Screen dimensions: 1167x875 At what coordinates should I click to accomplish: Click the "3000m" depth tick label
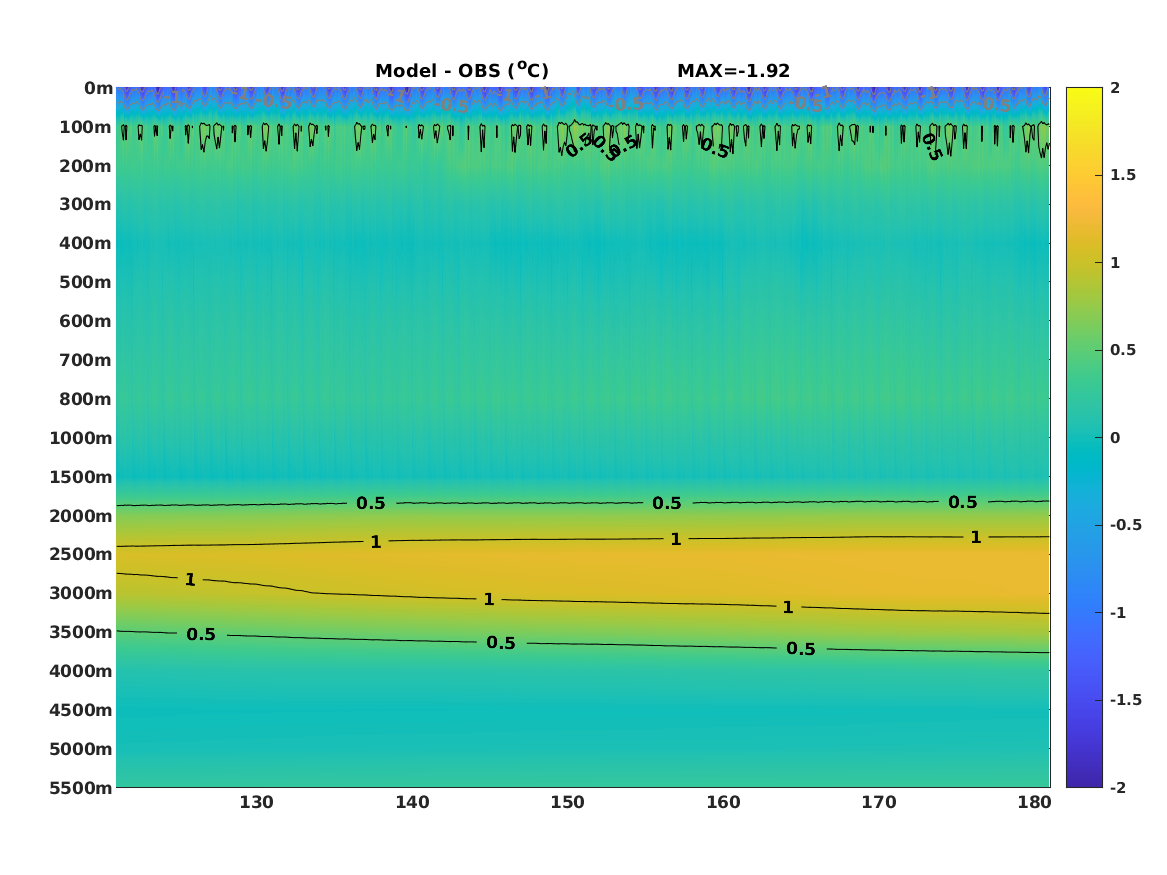[x=81, y=593]
